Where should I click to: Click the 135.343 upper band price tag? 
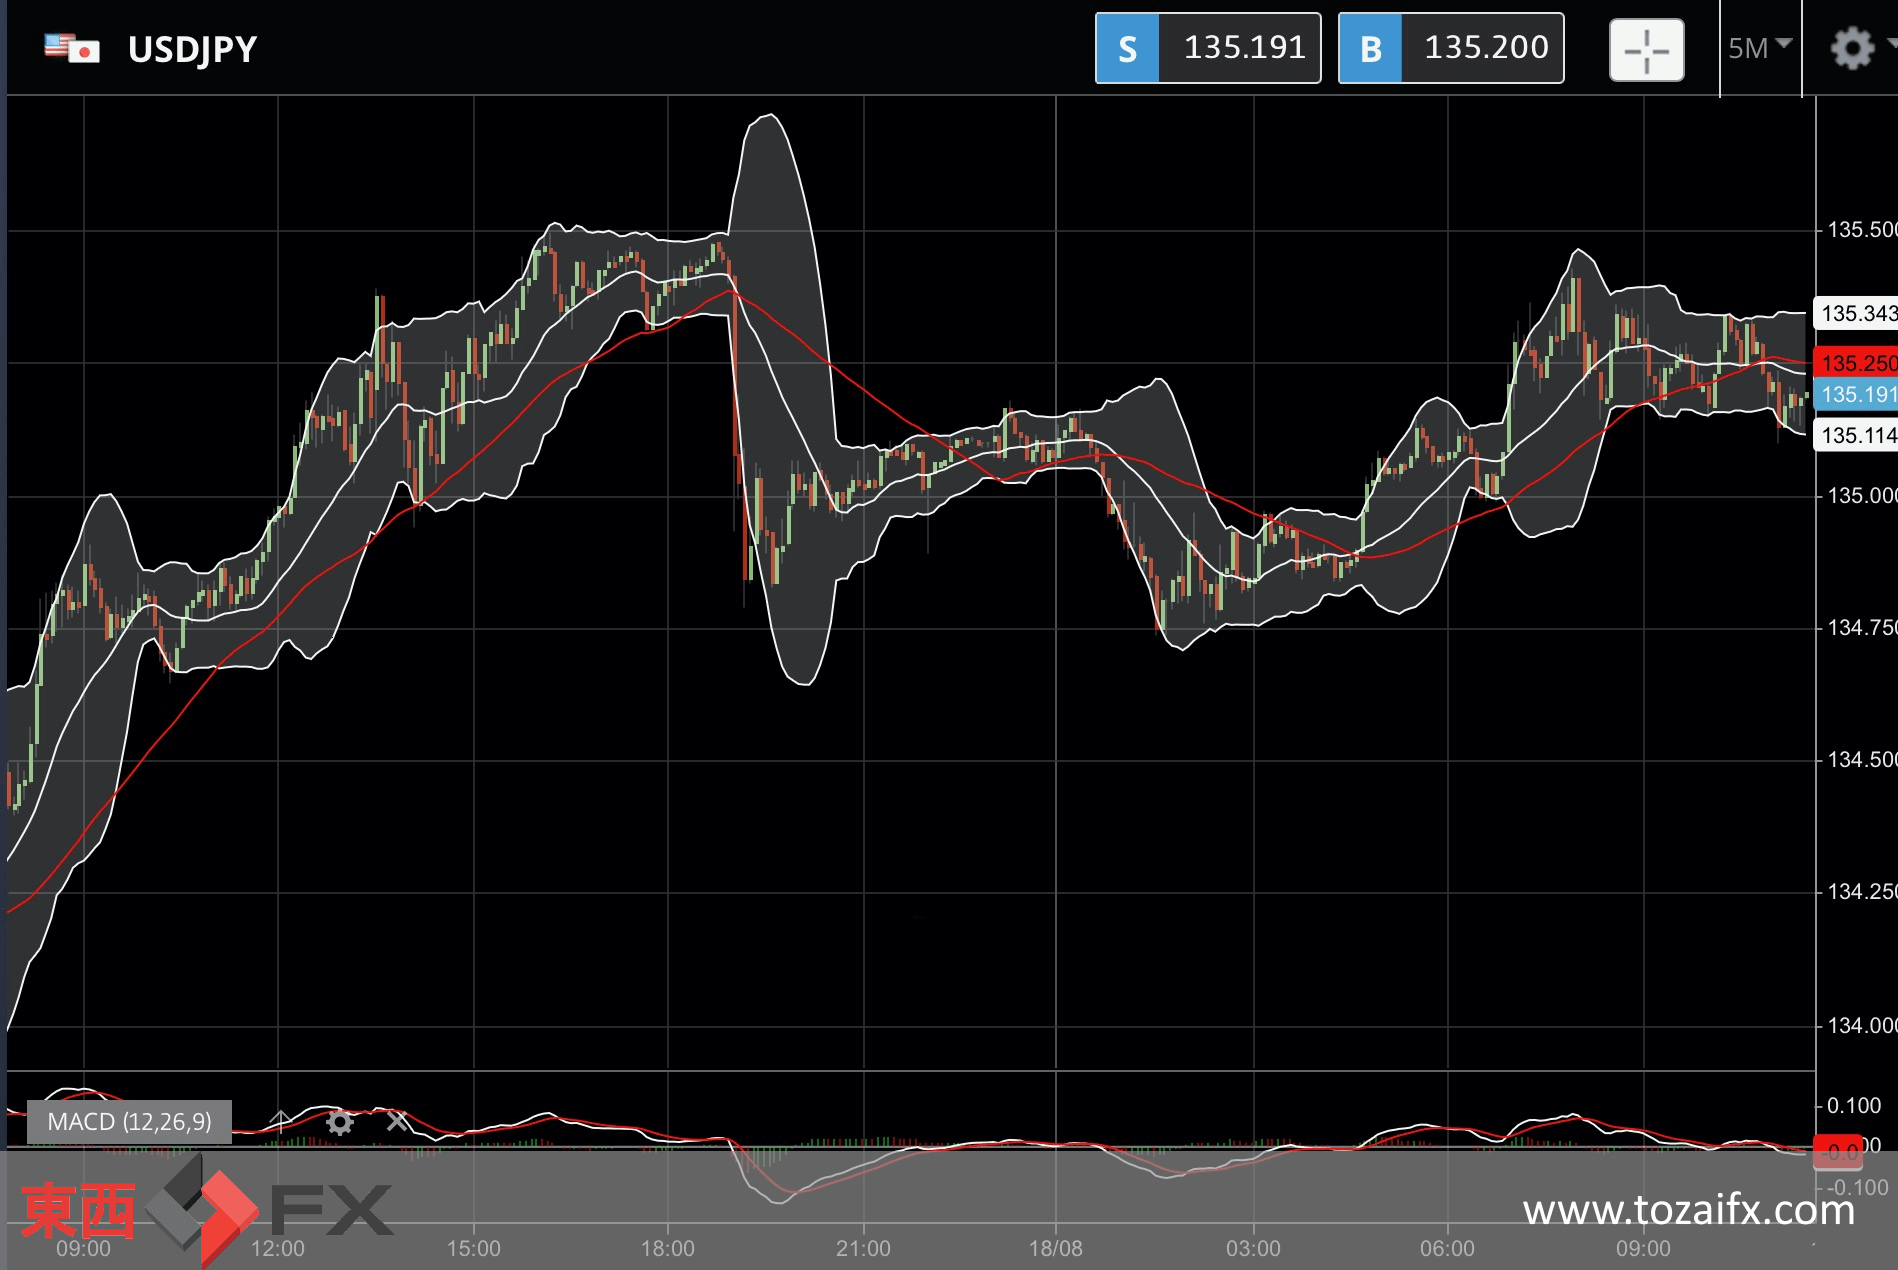pos(1856,314)
